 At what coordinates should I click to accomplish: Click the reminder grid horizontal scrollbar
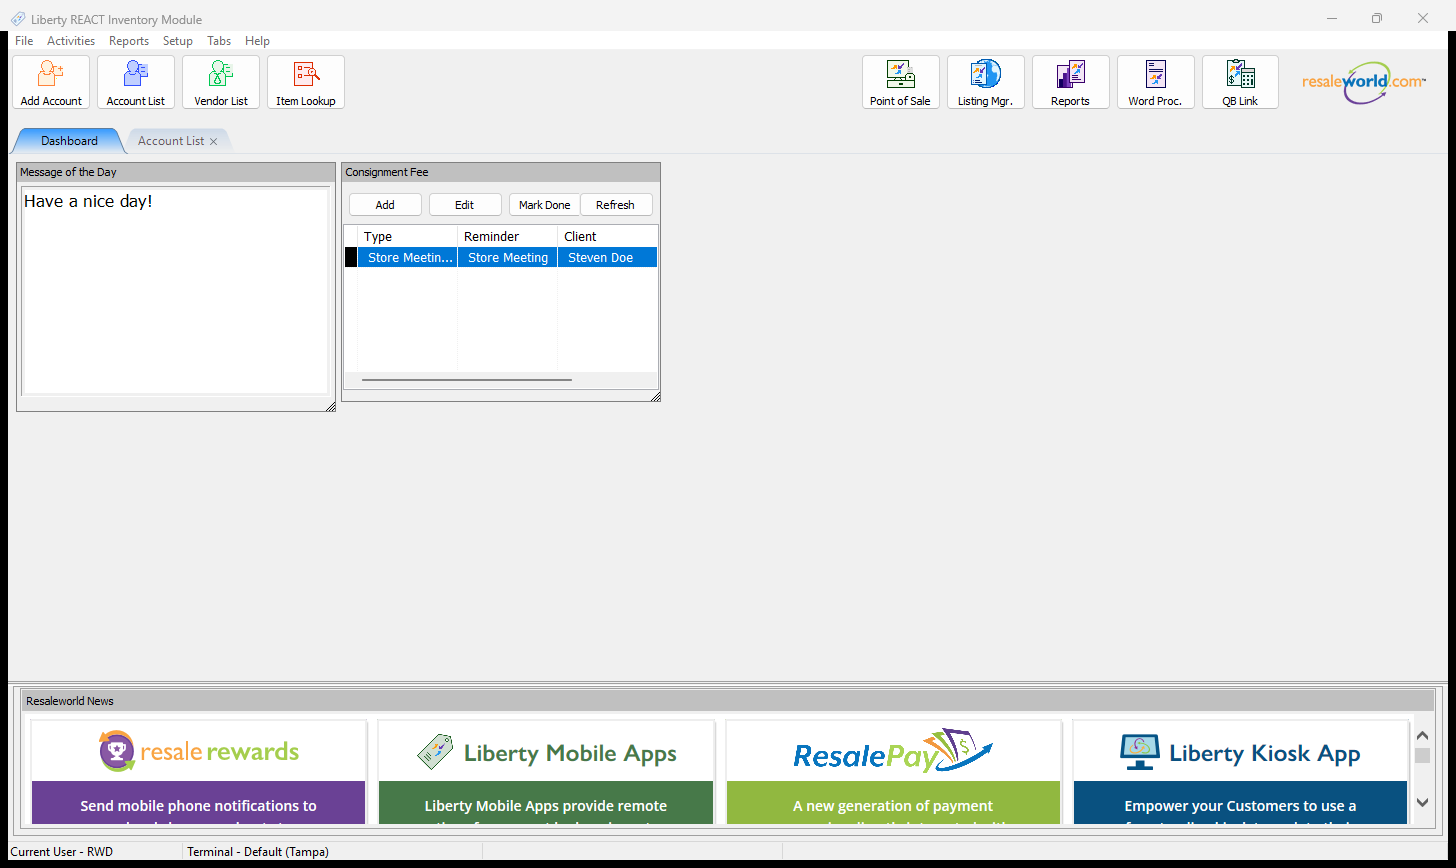point(467,380)
